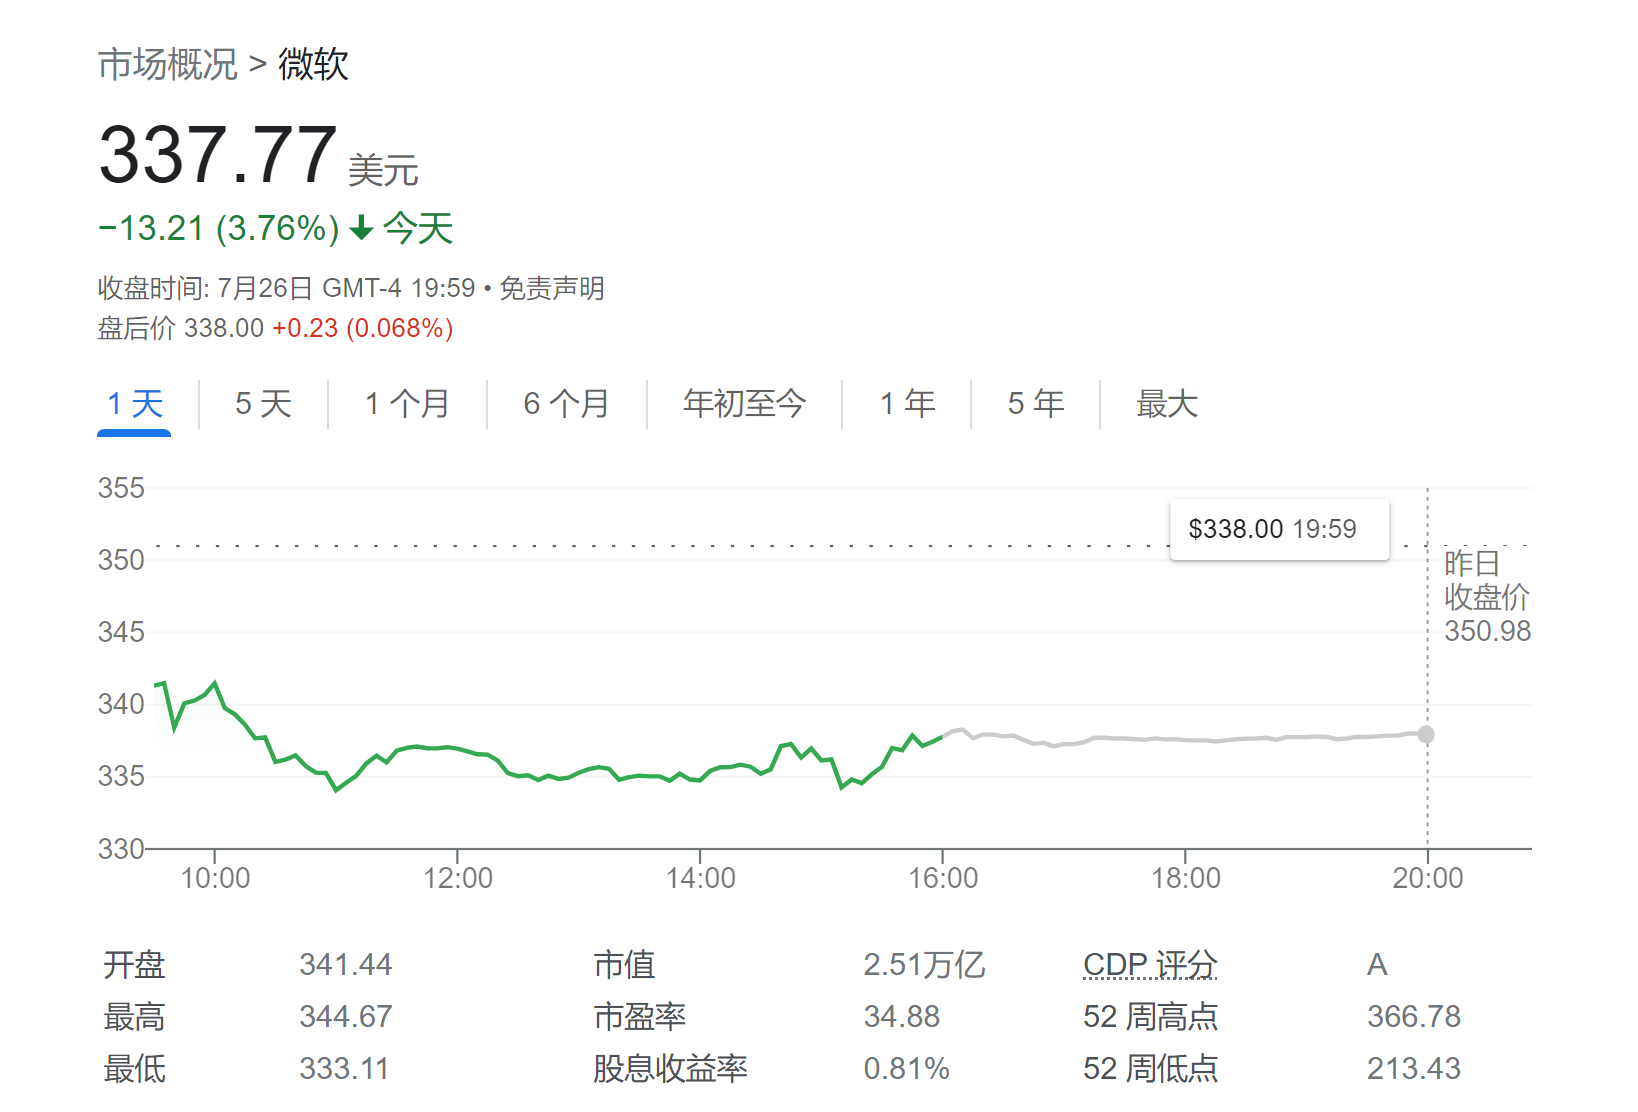Switch to the 5天 chart tab
Viewport: 1638px width, 1112px height.
coord(262,404)
